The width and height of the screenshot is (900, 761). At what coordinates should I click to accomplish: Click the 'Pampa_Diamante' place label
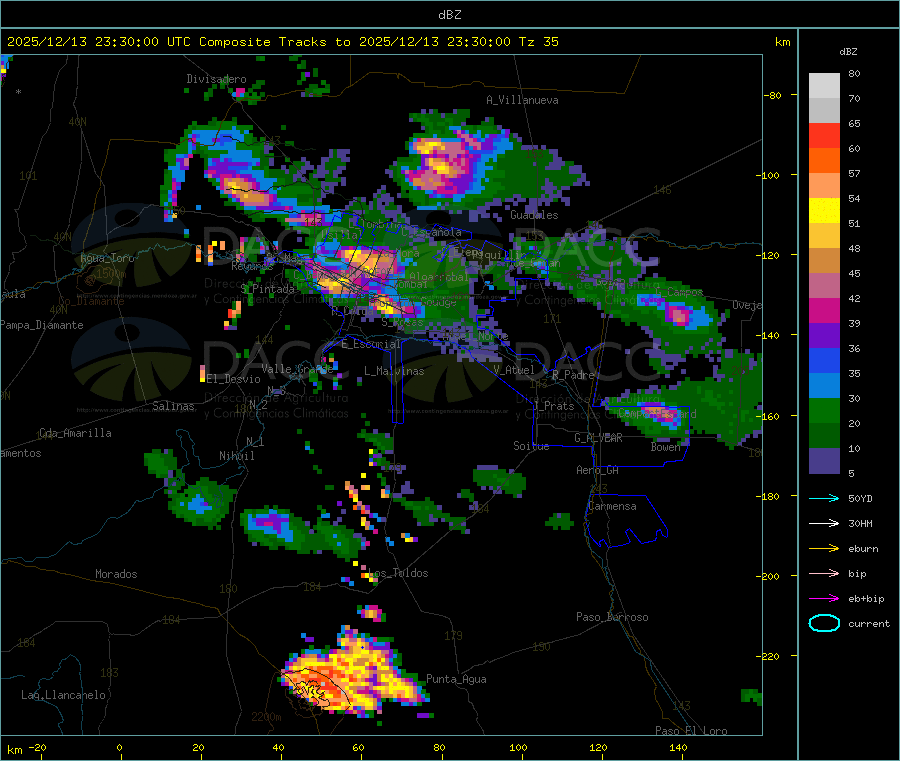[42, 325]
